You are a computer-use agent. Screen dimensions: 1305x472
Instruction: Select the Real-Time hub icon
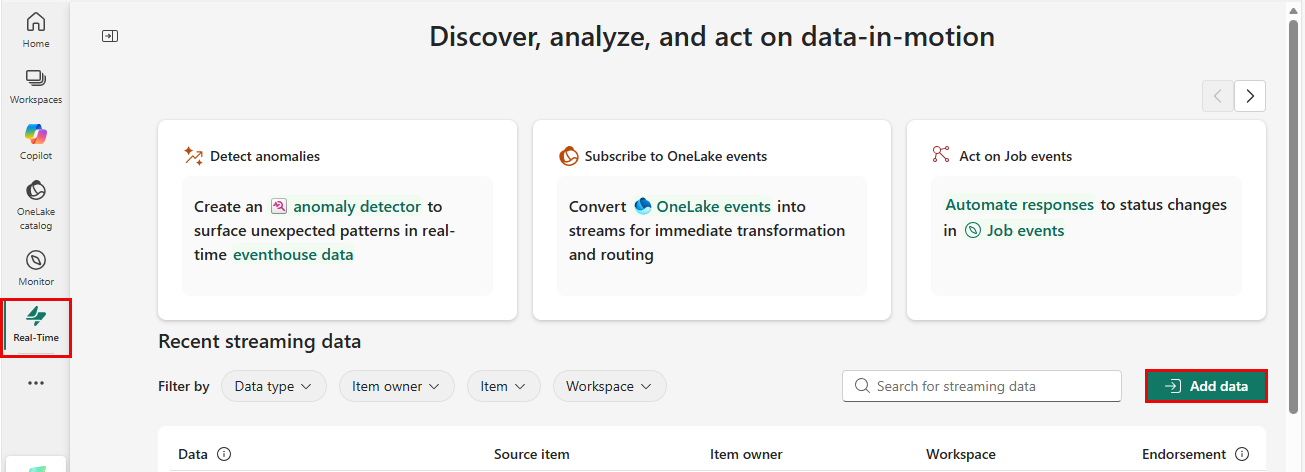tap(36, 324)
